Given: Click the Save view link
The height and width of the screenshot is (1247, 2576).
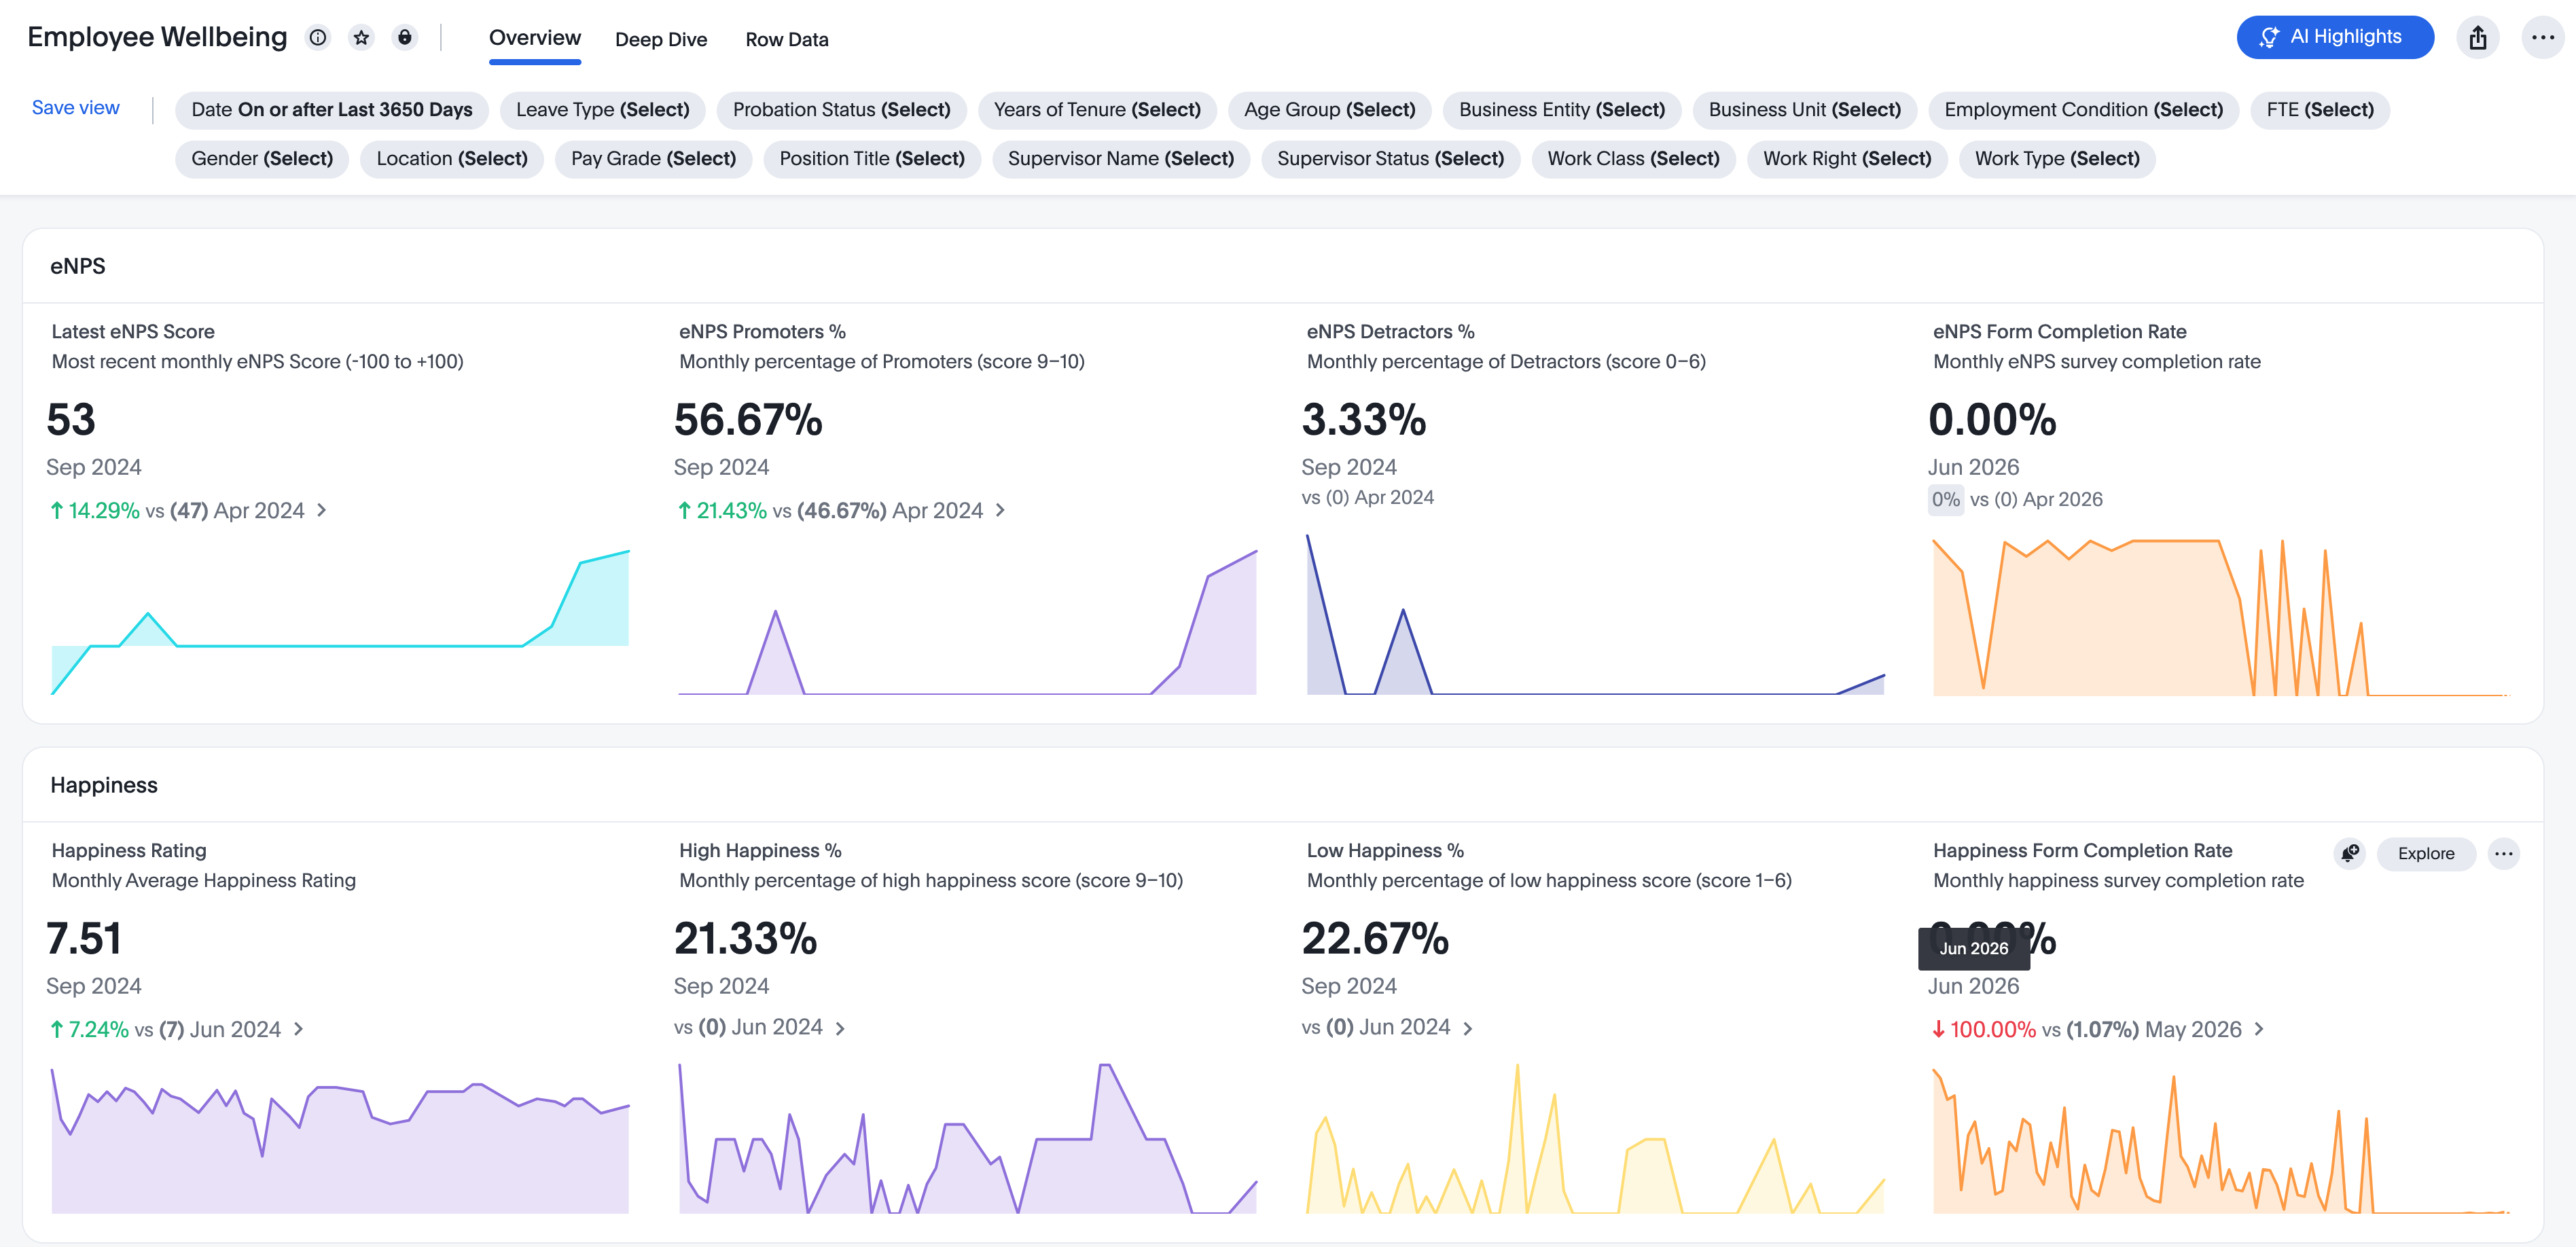Looking at the screenshot, I should point(76,107).
